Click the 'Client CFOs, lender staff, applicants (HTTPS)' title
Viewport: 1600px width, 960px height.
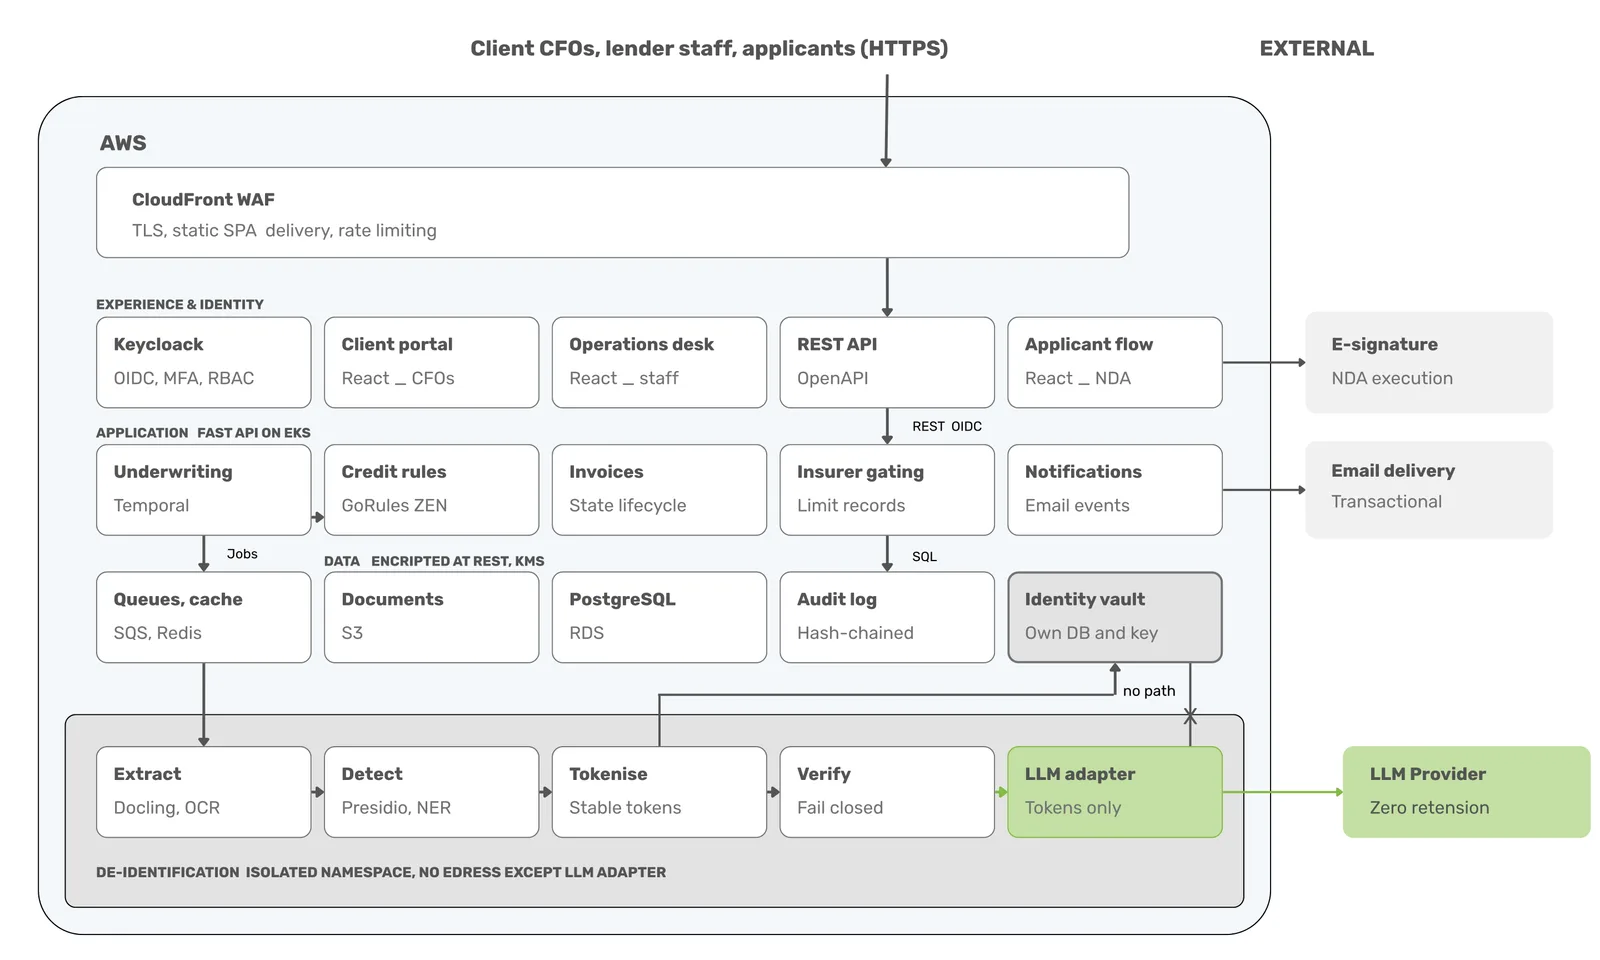709,48
